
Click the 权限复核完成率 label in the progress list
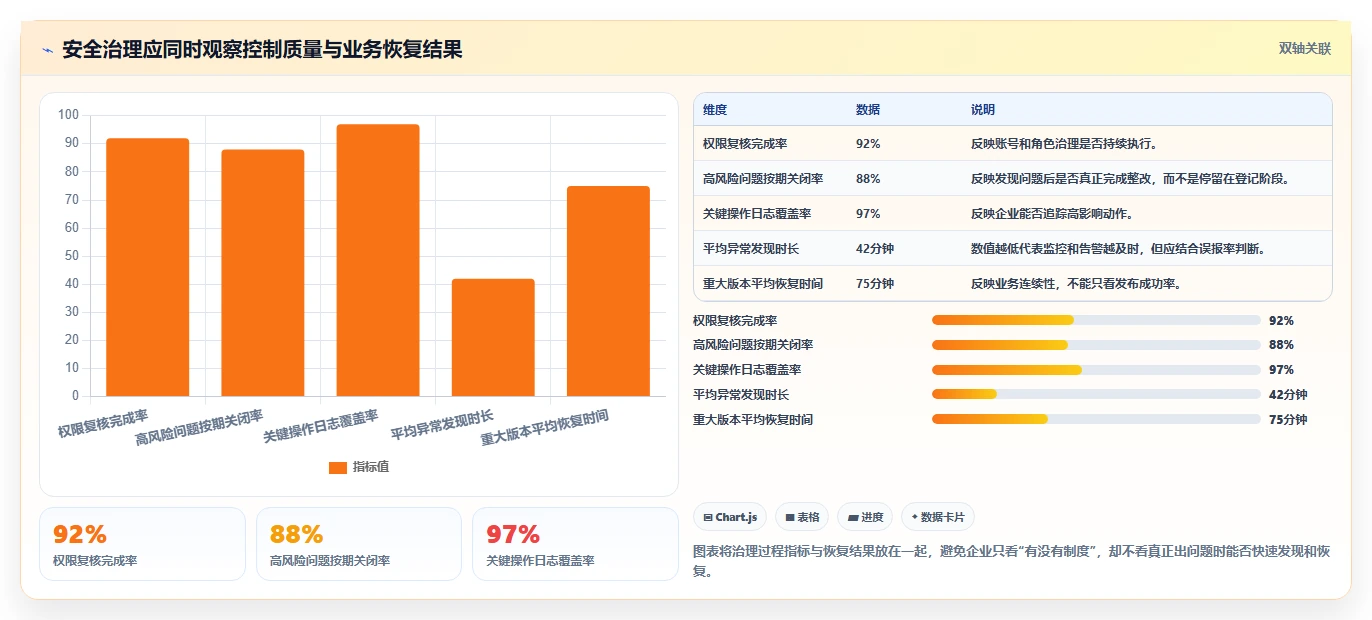[735, 320]
